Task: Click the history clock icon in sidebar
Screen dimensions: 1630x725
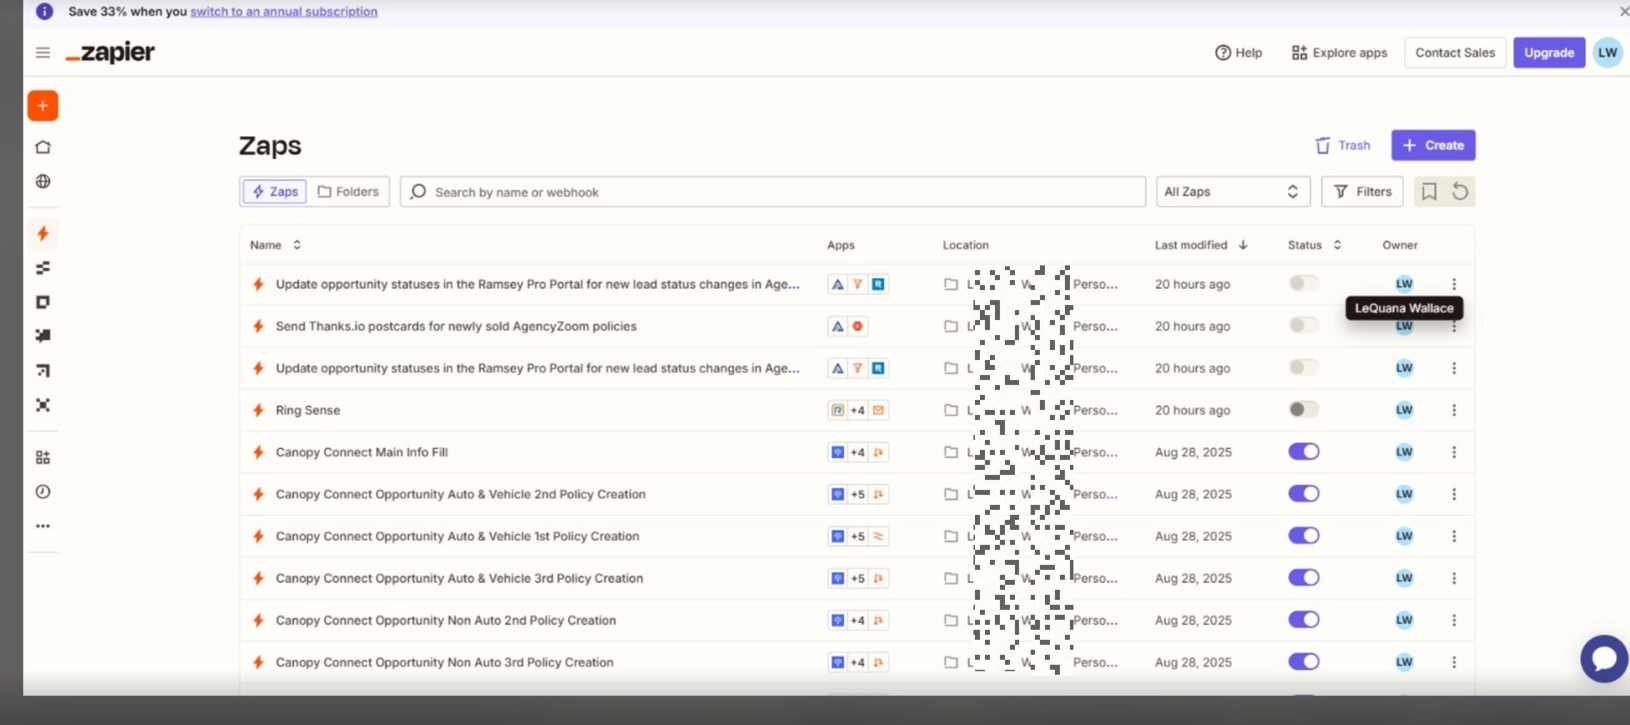Action: tap(42, 492)
